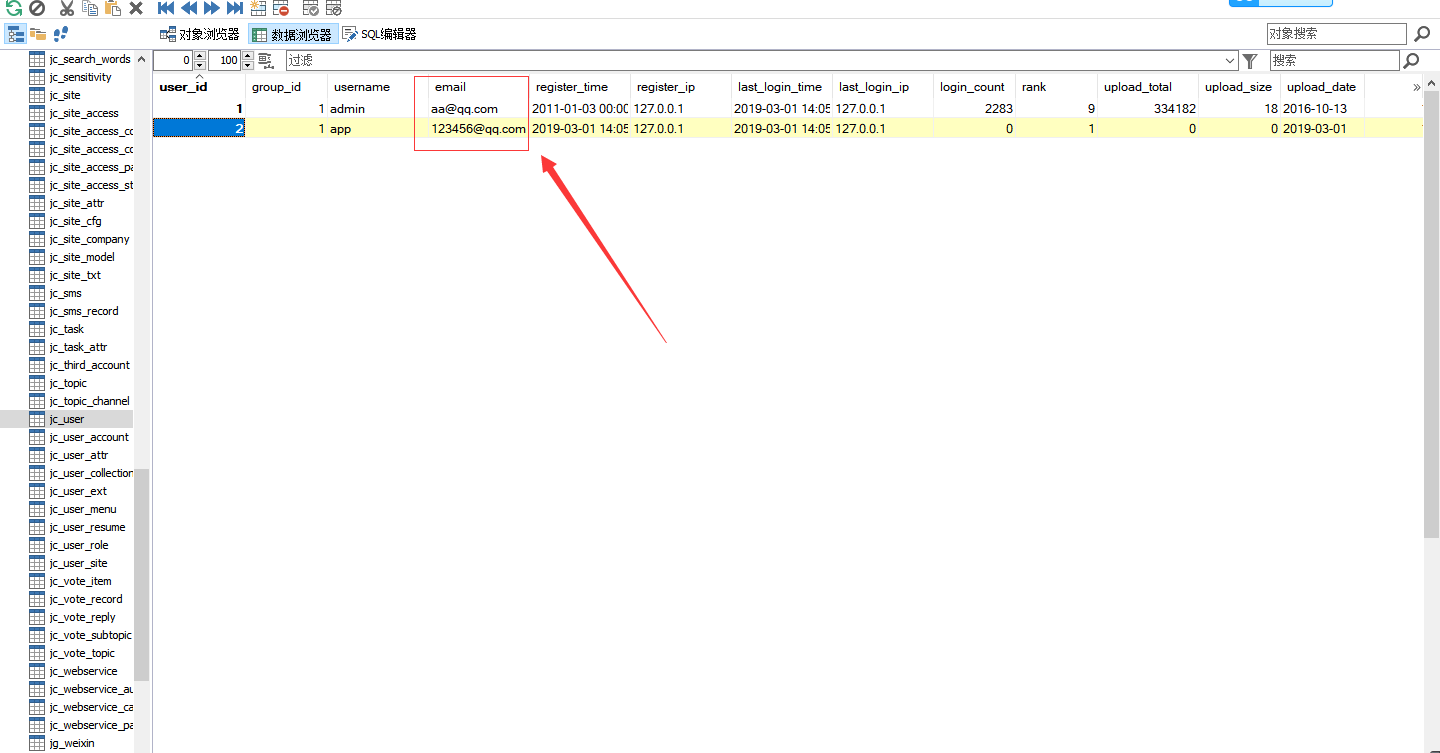
Task: Click the offset field showing 0
Action: [x=173, y=61]
